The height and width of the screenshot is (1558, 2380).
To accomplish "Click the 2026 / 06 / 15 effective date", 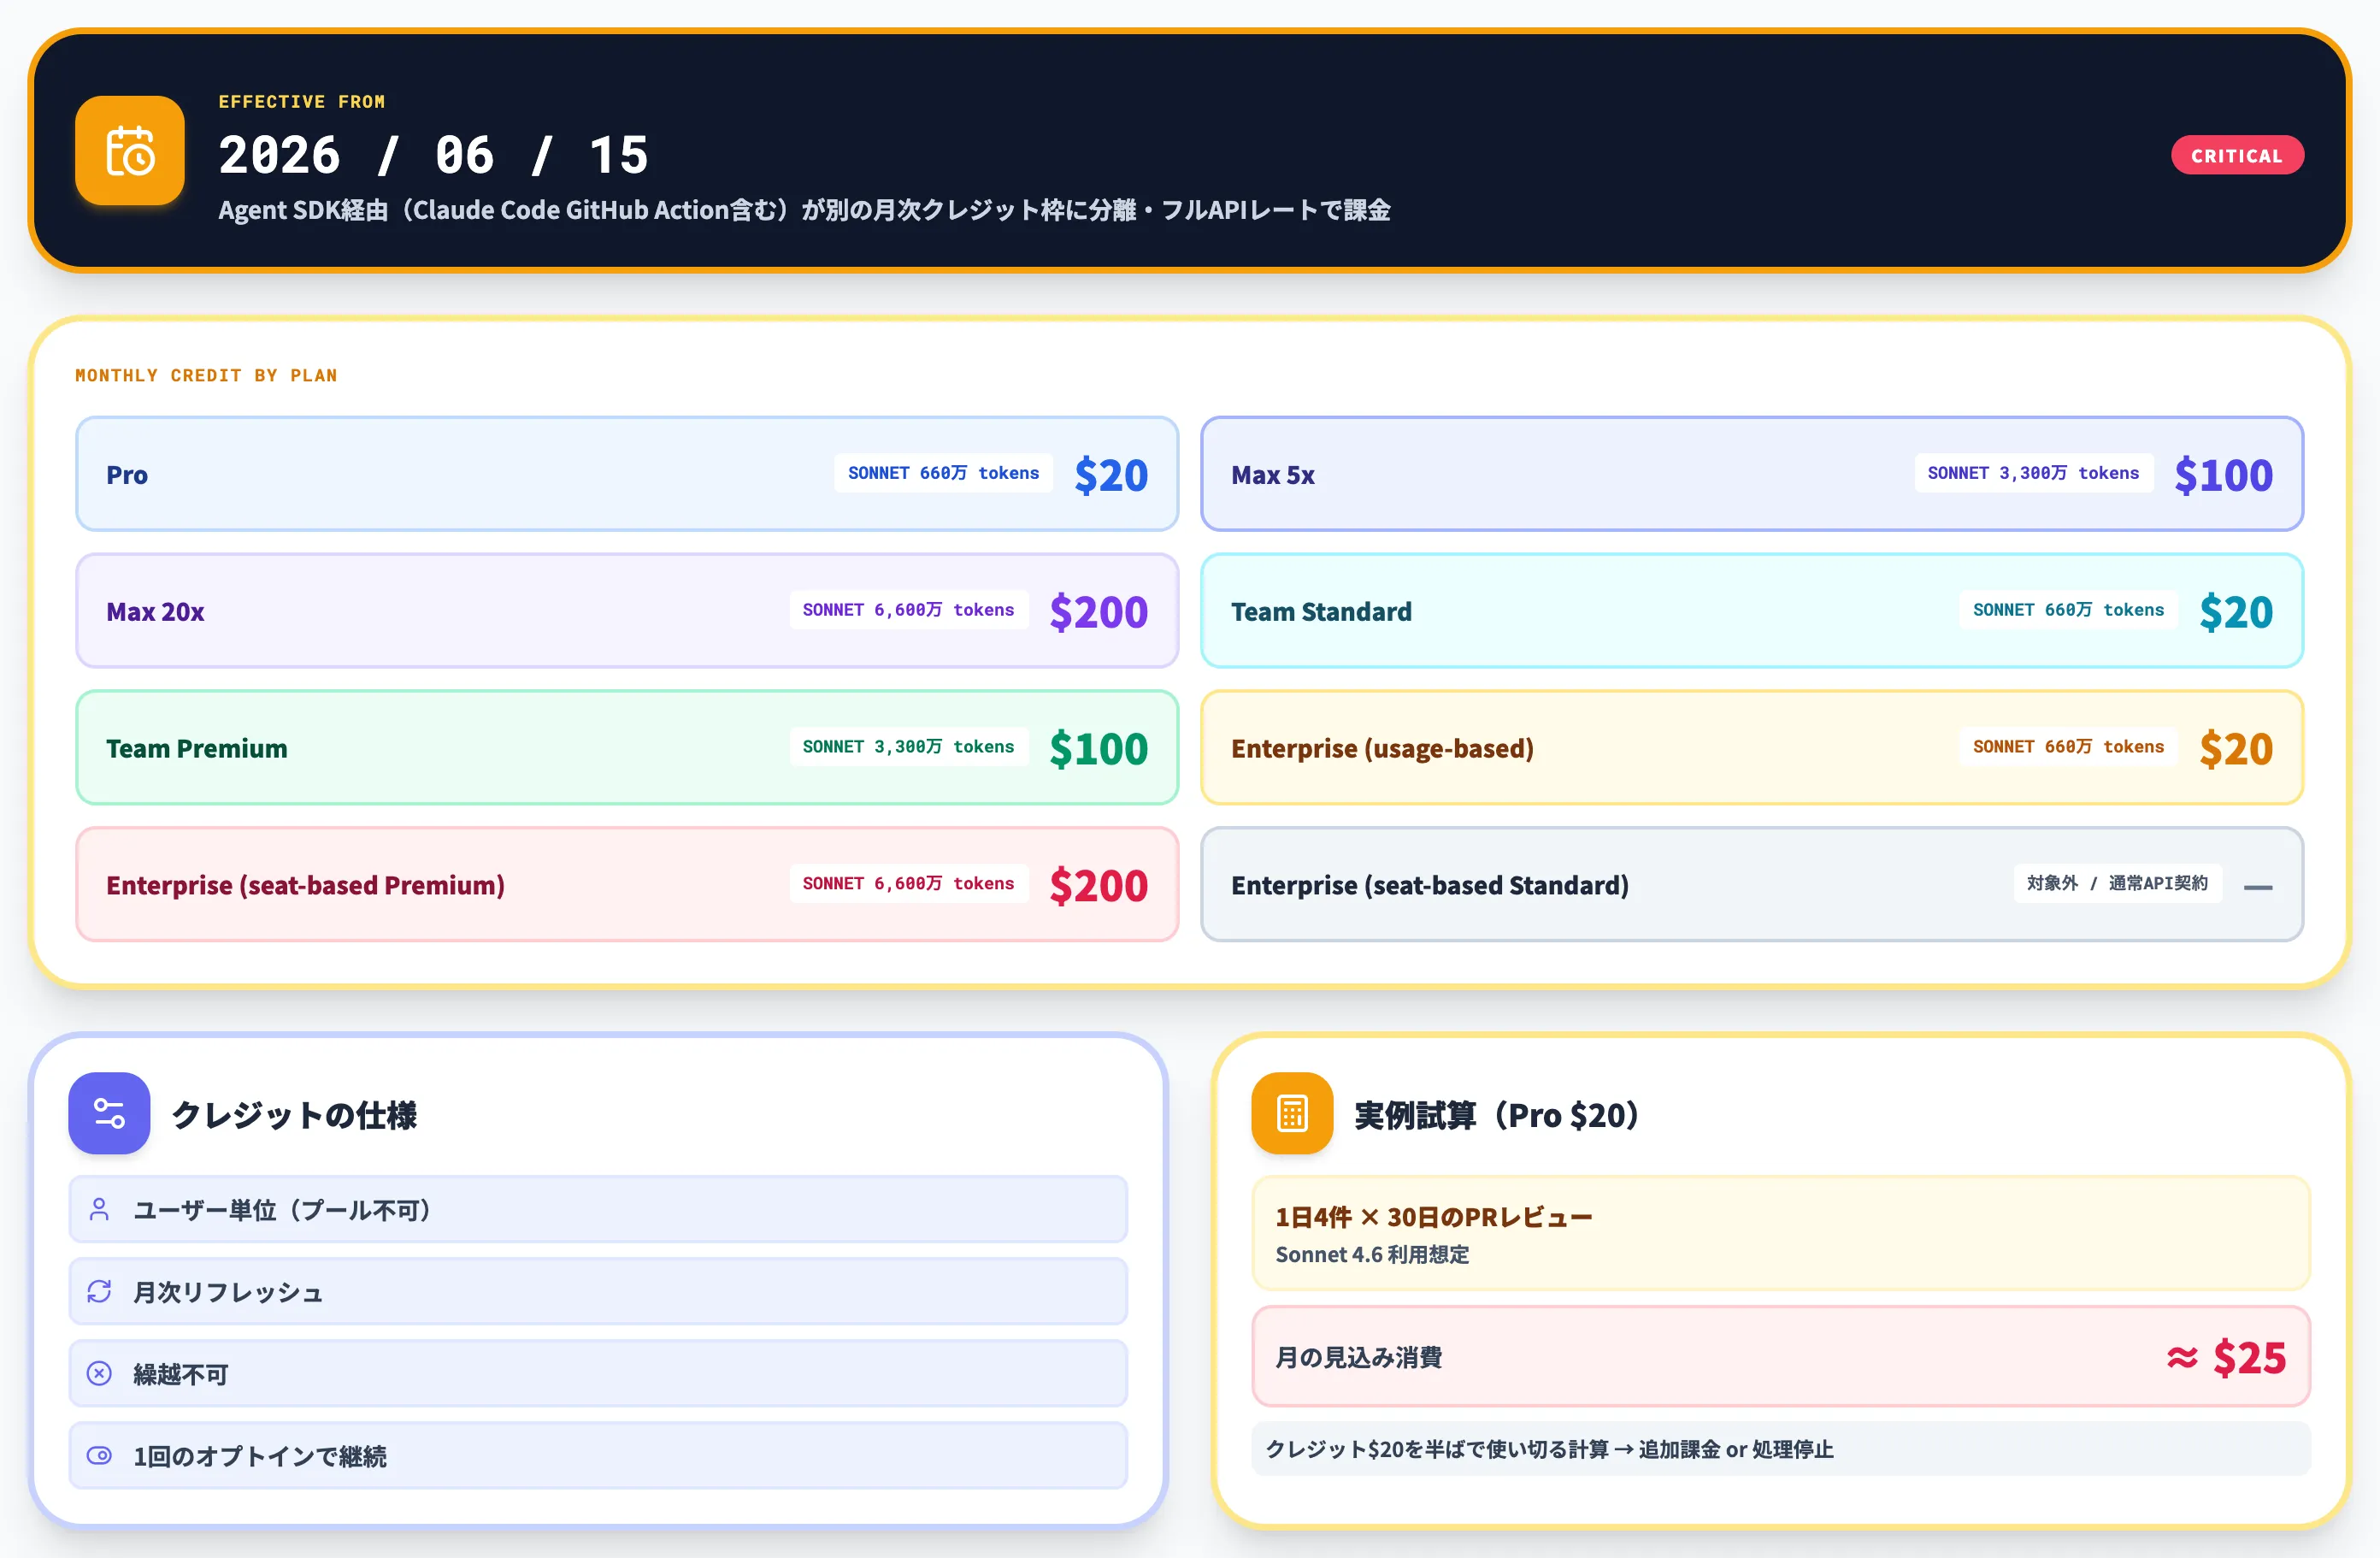I will pyautogui.click(x=434, y=155).
